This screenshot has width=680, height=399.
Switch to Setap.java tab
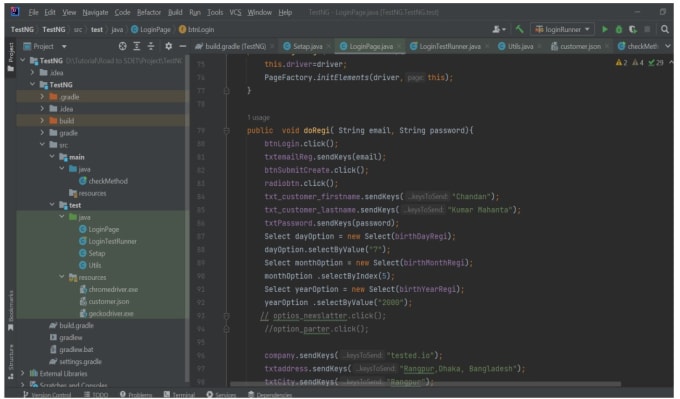pyautogui.click(x=307, y=46)
